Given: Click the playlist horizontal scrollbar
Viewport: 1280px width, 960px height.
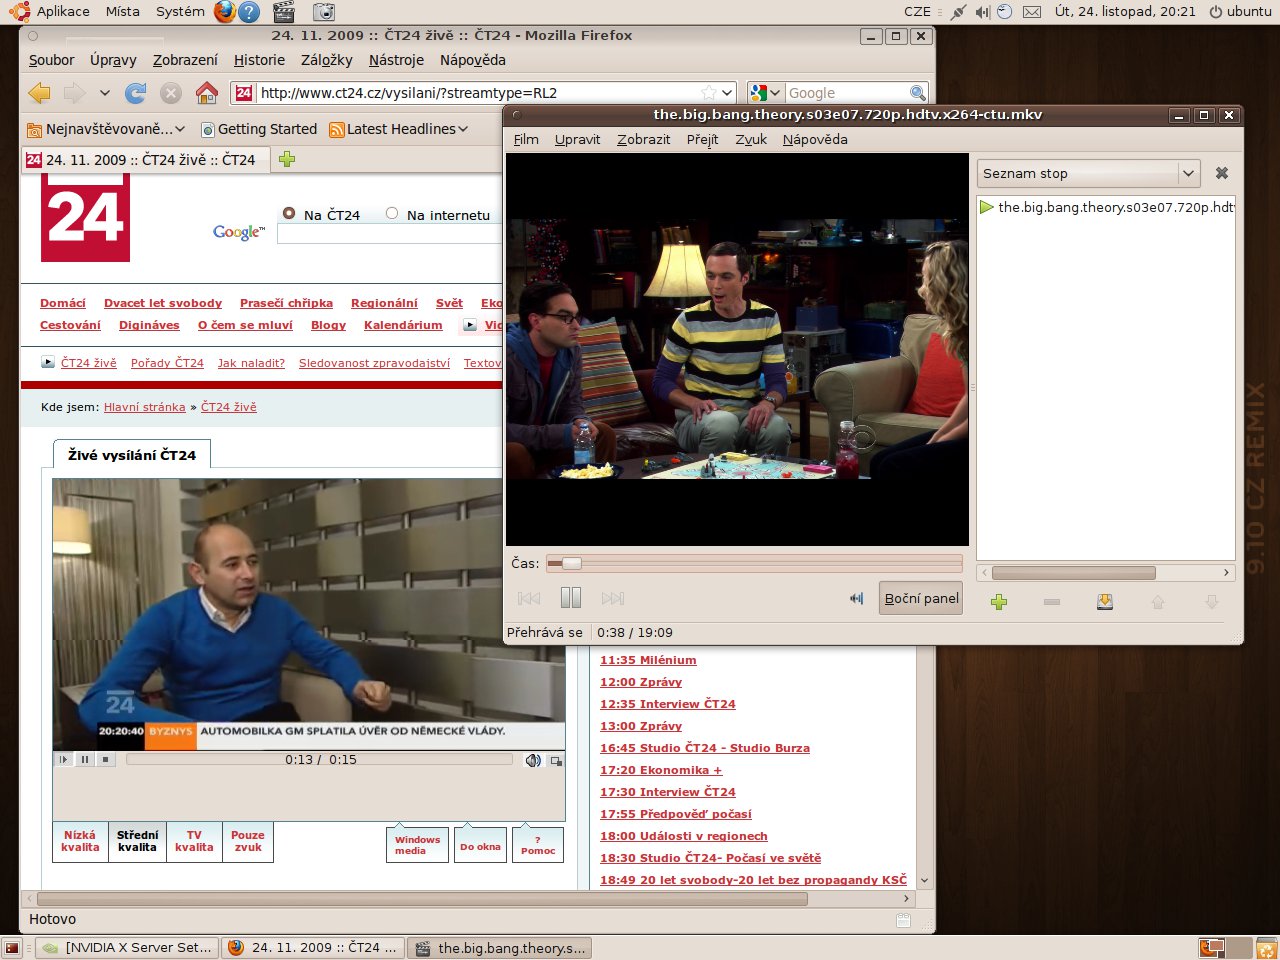Looking at the screenshot, I should pyautogui.click(x=1106, y=573).
